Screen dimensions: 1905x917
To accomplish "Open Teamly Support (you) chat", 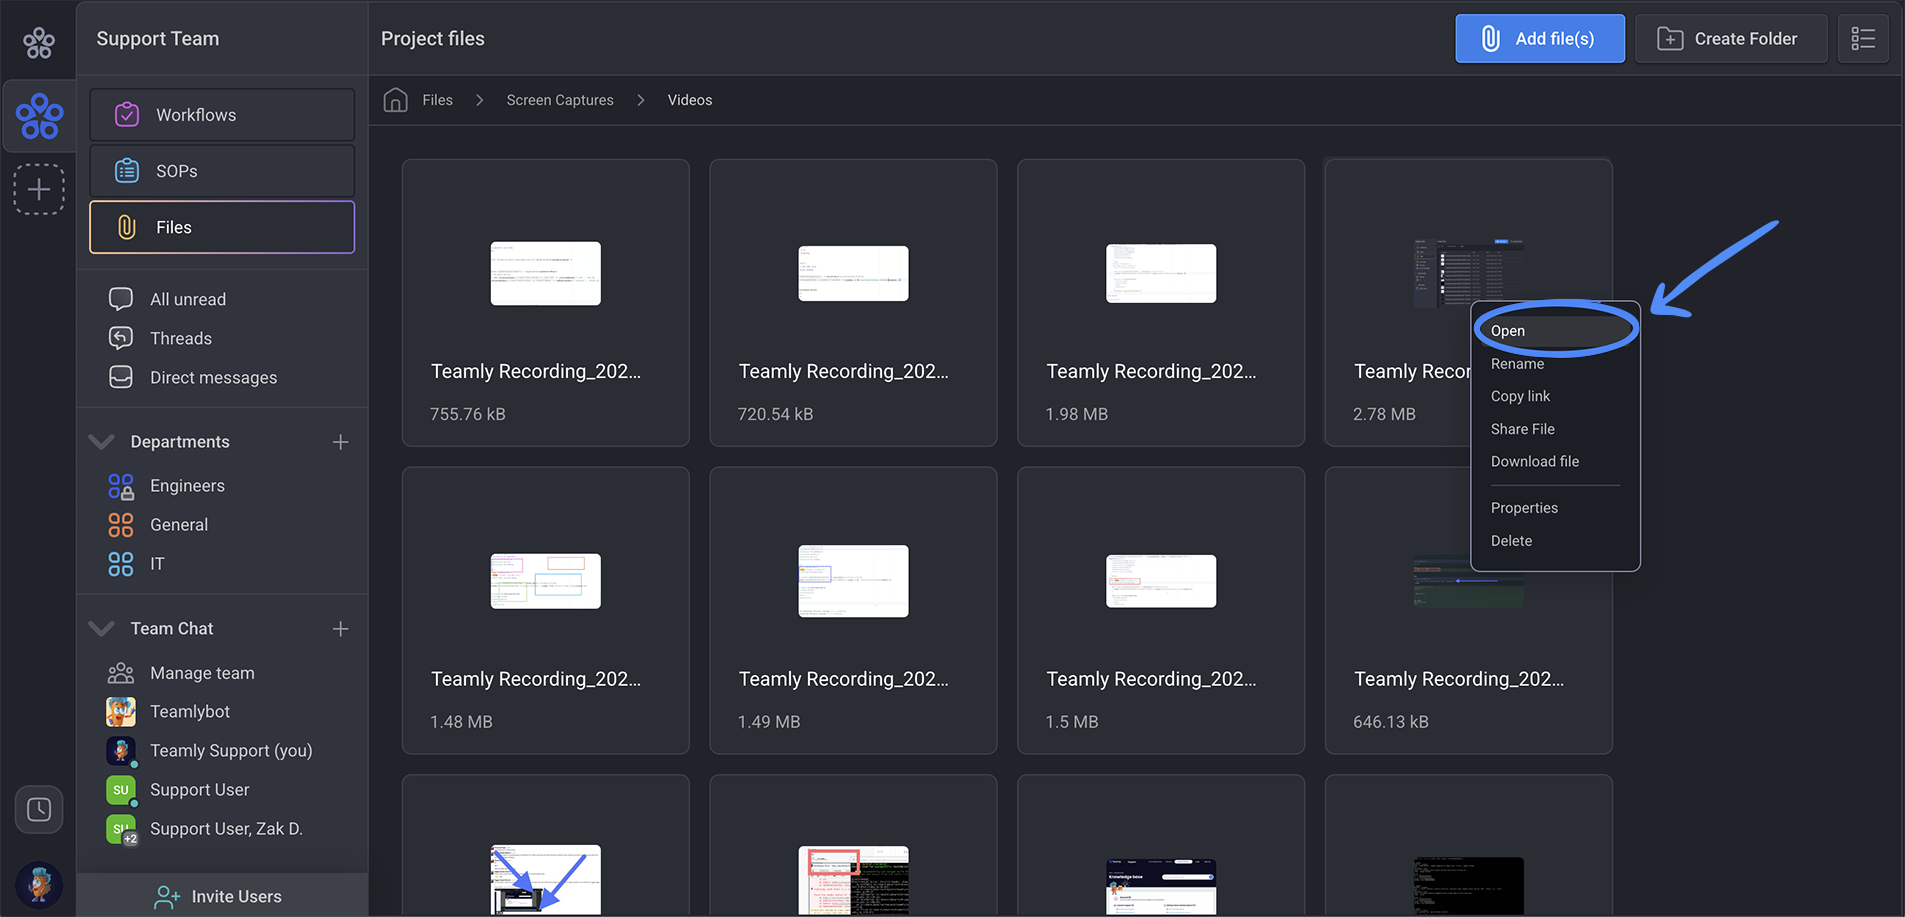I will 231,750.
